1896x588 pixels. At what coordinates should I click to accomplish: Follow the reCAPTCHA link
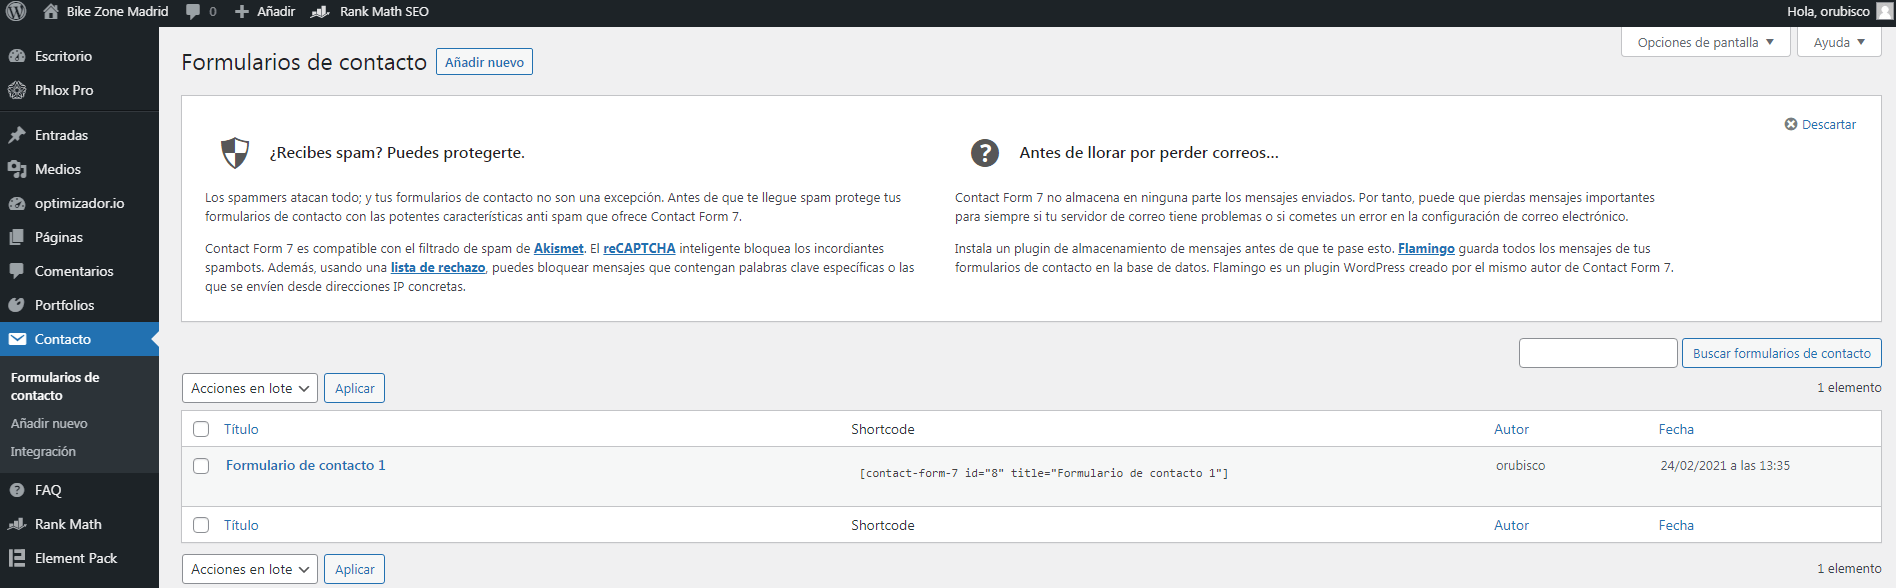click(639, 248)
